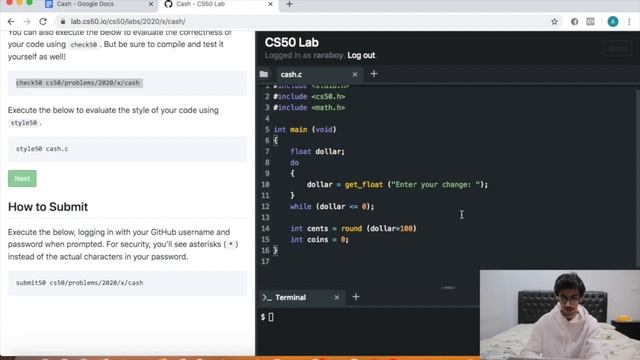
Task: Click the style50 cash.c command
Action: [x=42, y=149]
